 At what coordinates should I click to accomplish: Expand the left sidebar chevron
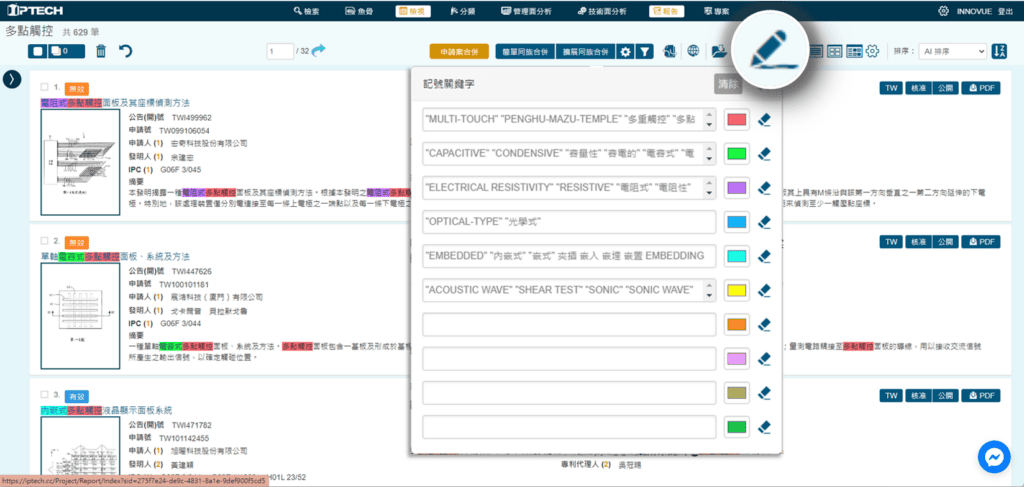click(12, 79)
